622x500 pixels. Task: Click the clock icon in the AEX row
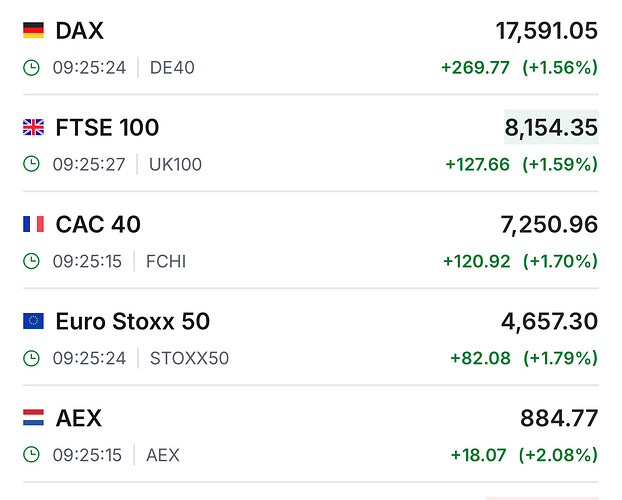point(32,455)
